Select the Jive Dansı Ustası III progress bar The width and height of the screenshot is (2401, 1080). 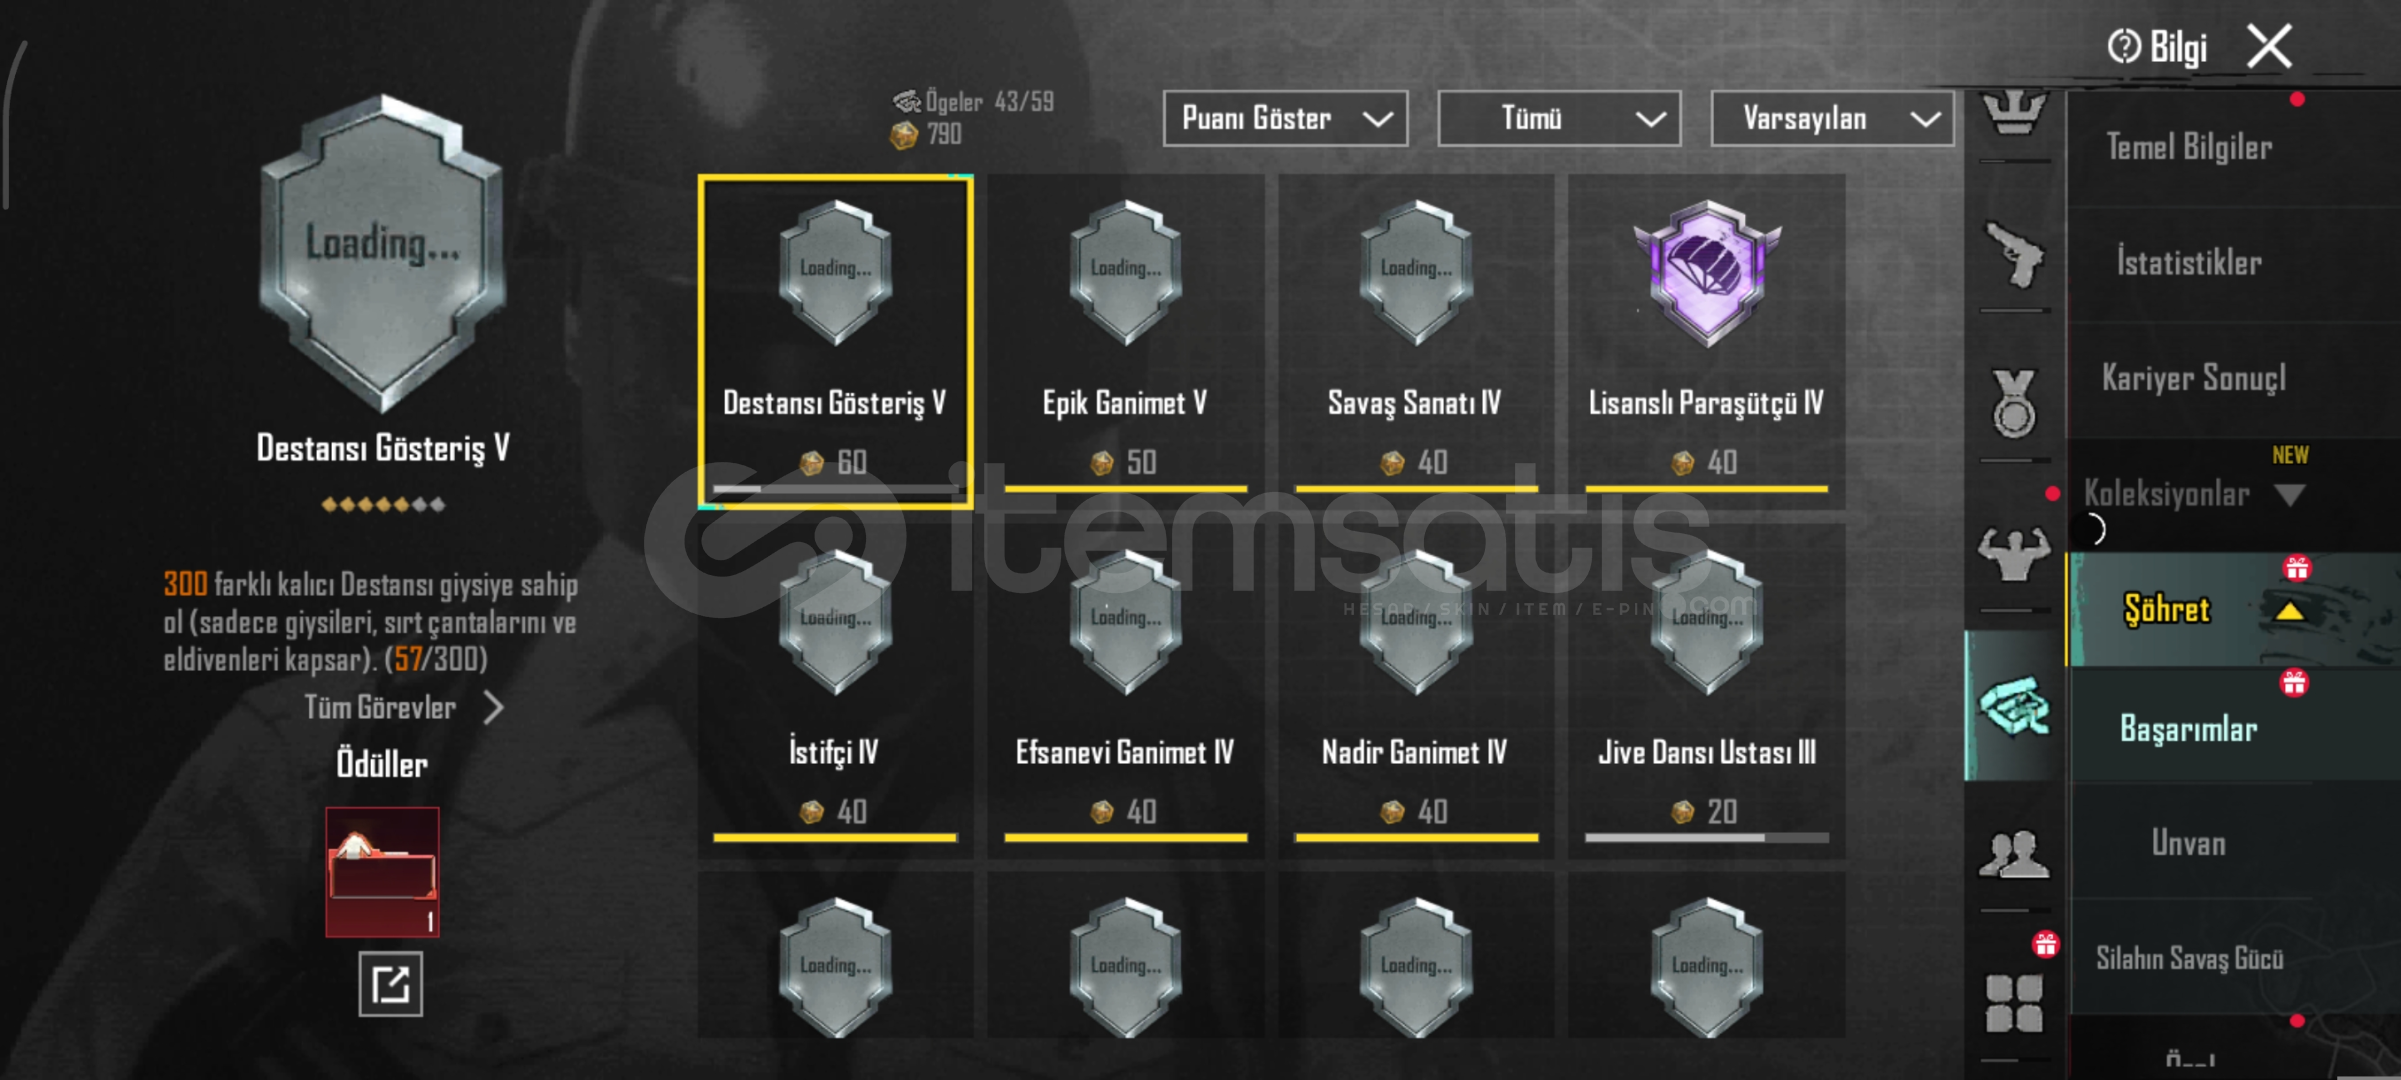tap(1707, 838)
